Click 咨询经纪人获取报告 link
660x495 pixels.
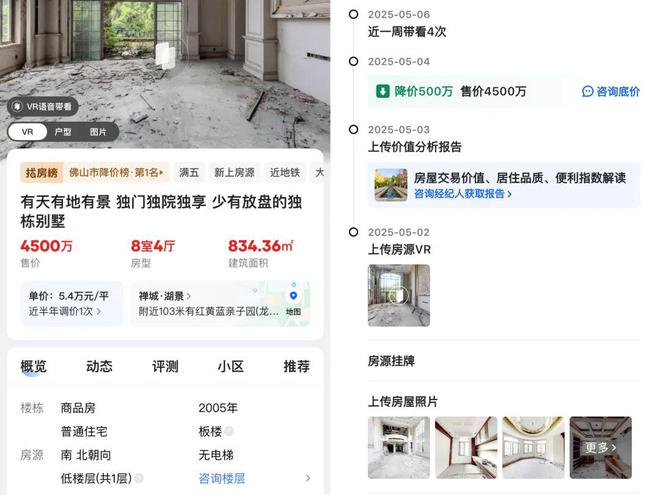pyautogui.click(x=463, y=194)
